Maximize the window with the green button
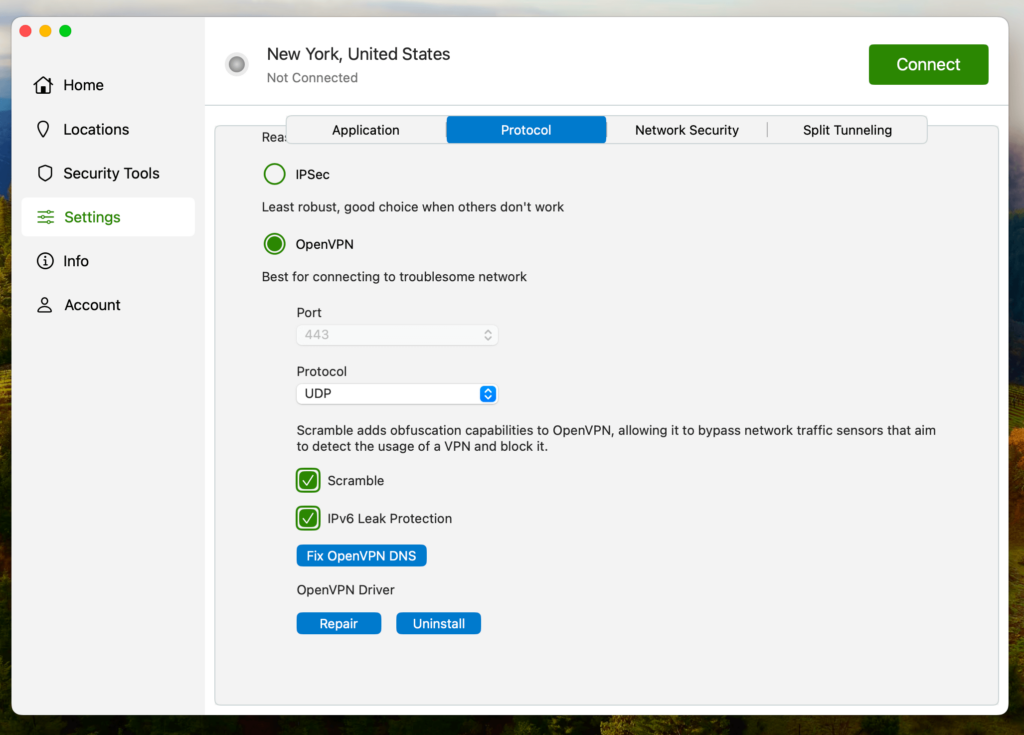 [65, 31]
